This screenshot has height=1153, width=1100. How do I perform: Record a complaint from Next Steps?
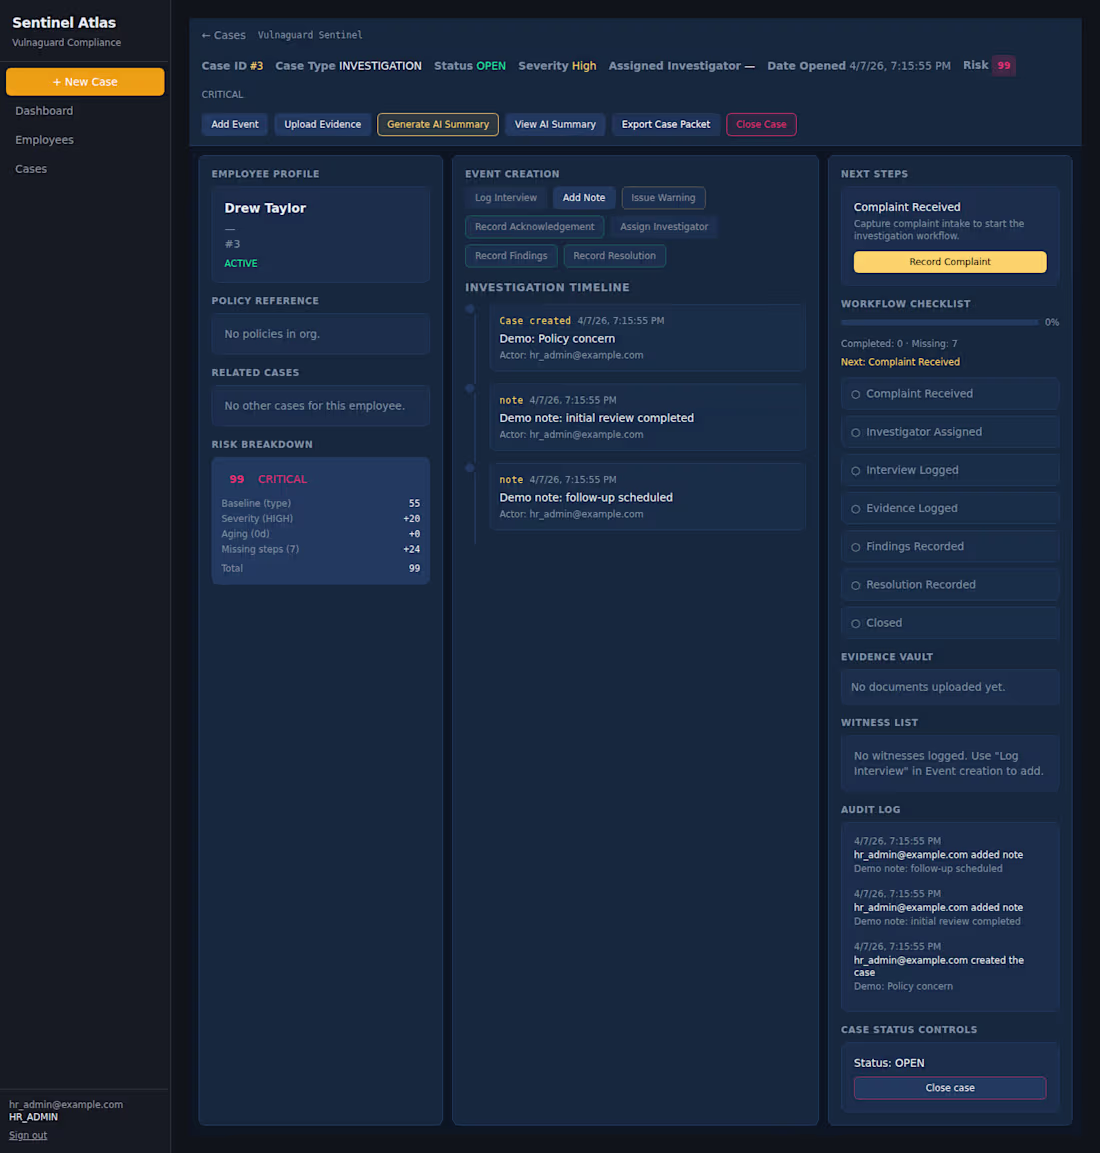click(x=949, y=262)
